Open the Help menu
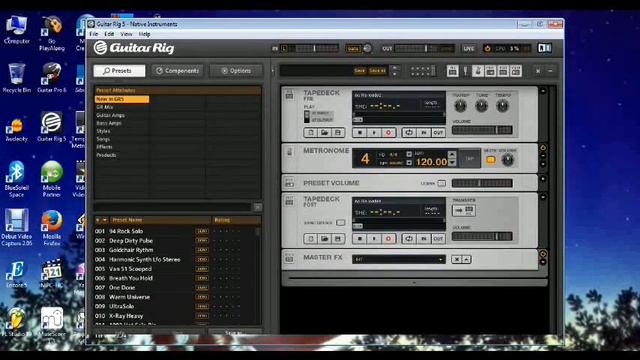Viewport: 640px width, 360px height. tap(144, 34)
